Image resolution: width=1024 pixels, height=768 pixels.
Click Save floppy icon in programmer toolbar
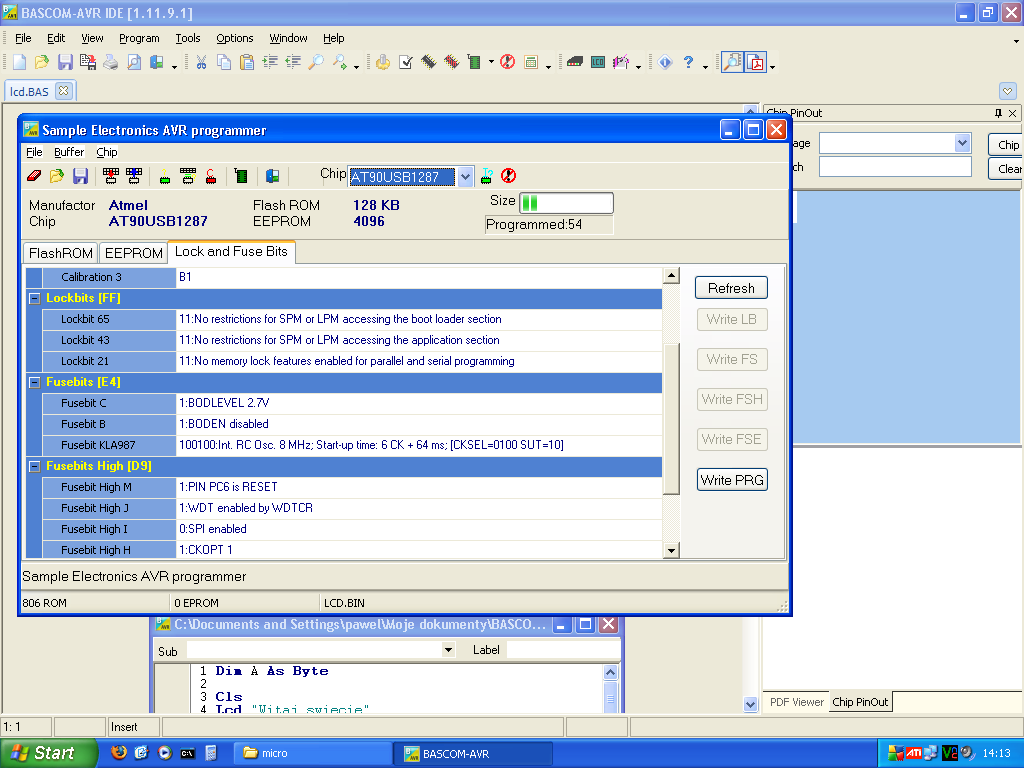pyautogui.click(x=80, y=176)
